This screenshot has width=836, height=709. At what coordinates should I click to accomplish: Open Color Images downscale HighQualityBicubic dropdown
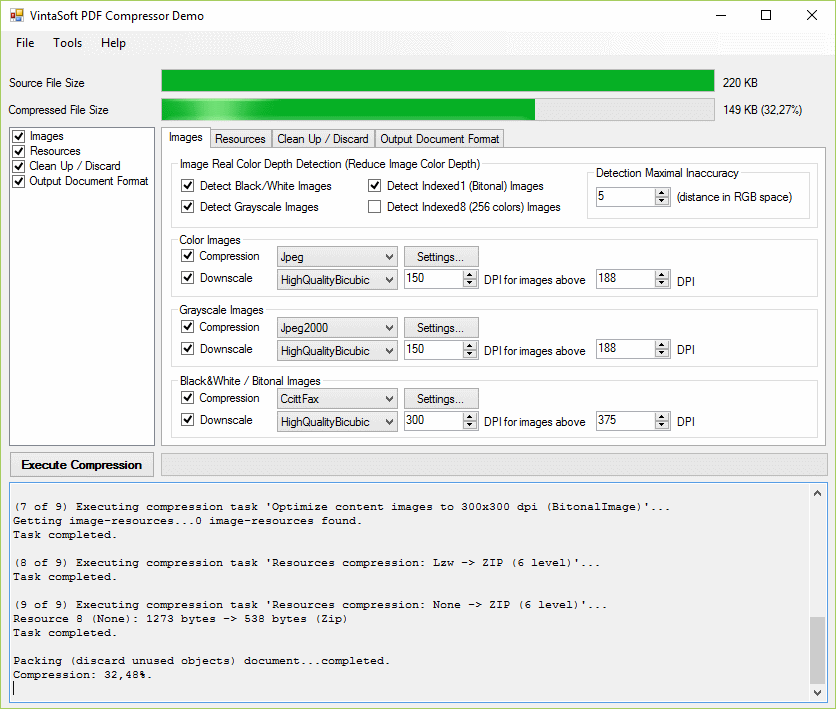tap(387, 280)
